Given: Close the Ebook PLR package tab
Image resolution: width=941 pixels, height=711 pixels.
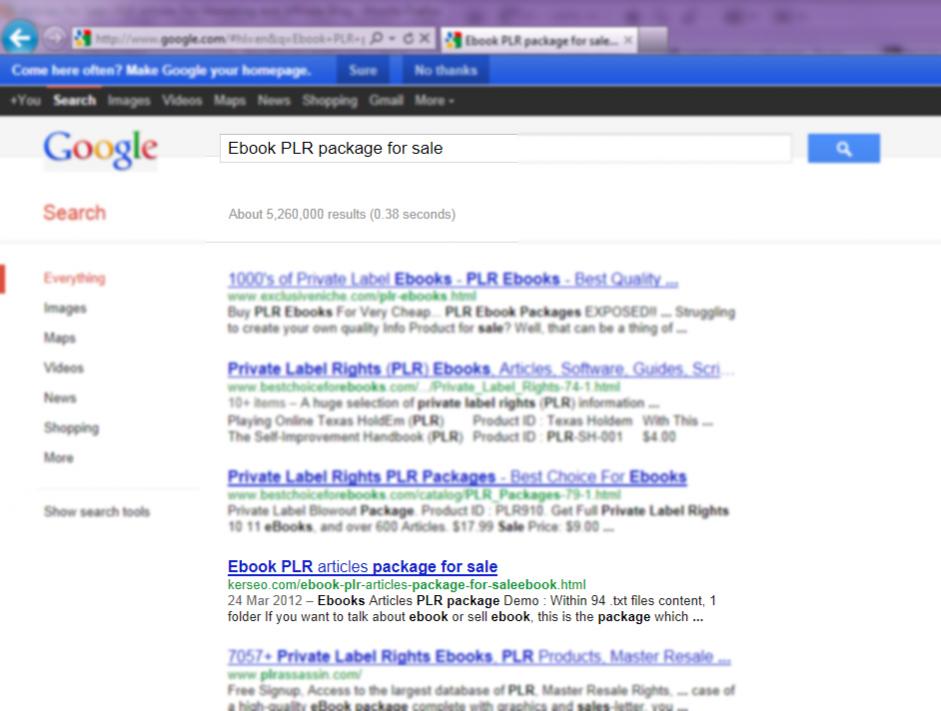Looking at the screenshot, I should point(628,40).
